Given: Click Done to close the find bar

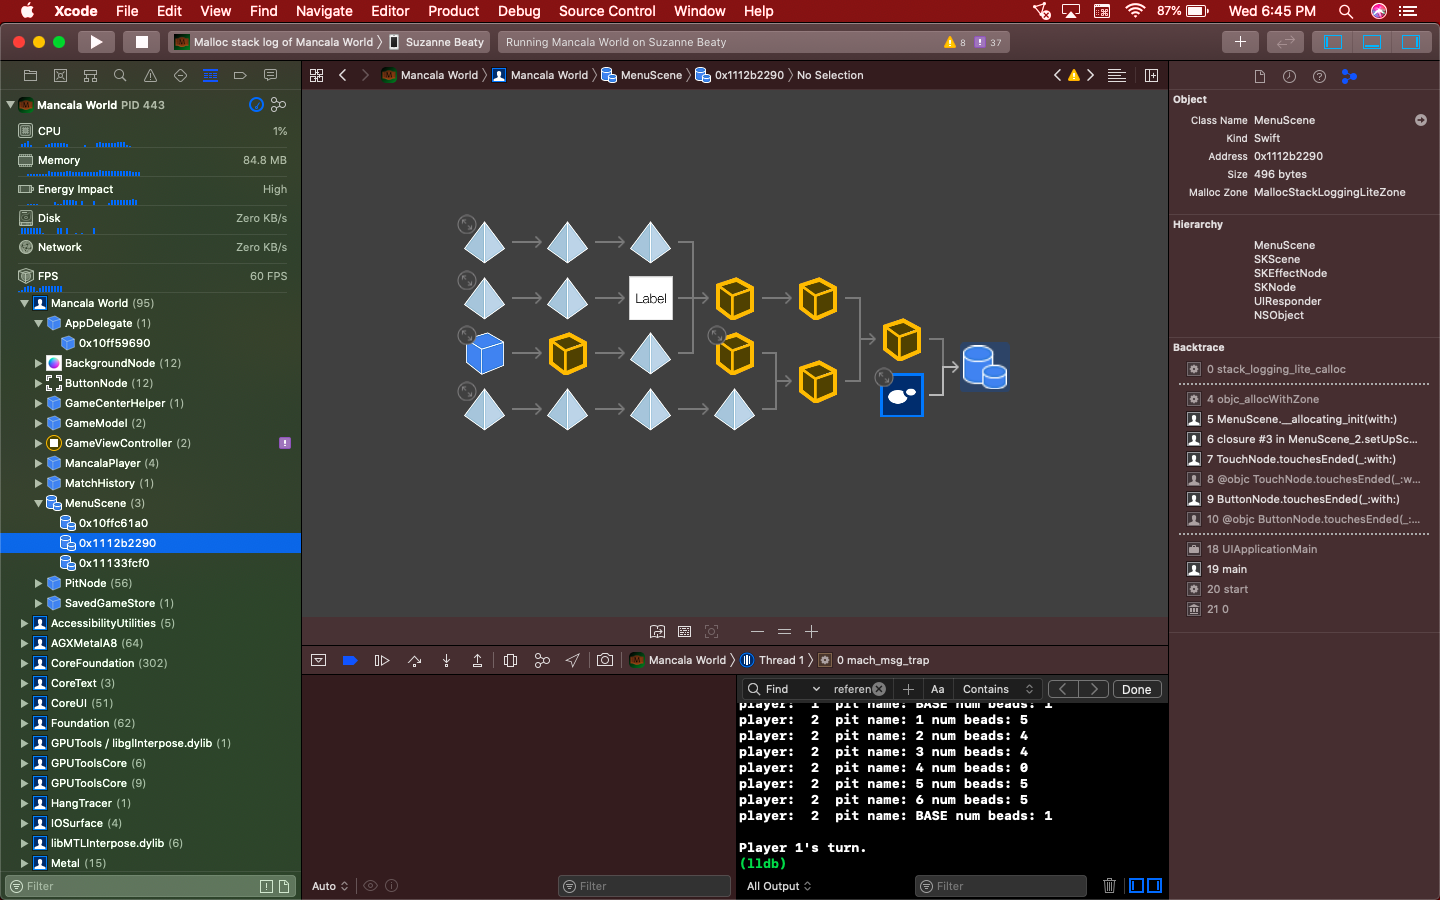Looking at the screenshot, I should (1137, 689).
